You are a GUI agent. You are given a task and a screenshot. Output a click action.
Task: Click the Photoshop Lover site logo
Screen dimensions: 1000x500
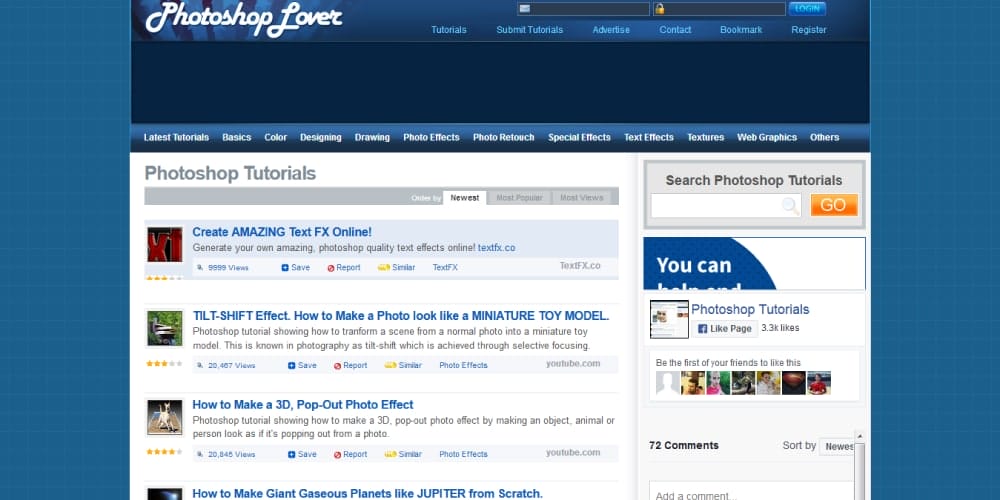coord(244,18)
